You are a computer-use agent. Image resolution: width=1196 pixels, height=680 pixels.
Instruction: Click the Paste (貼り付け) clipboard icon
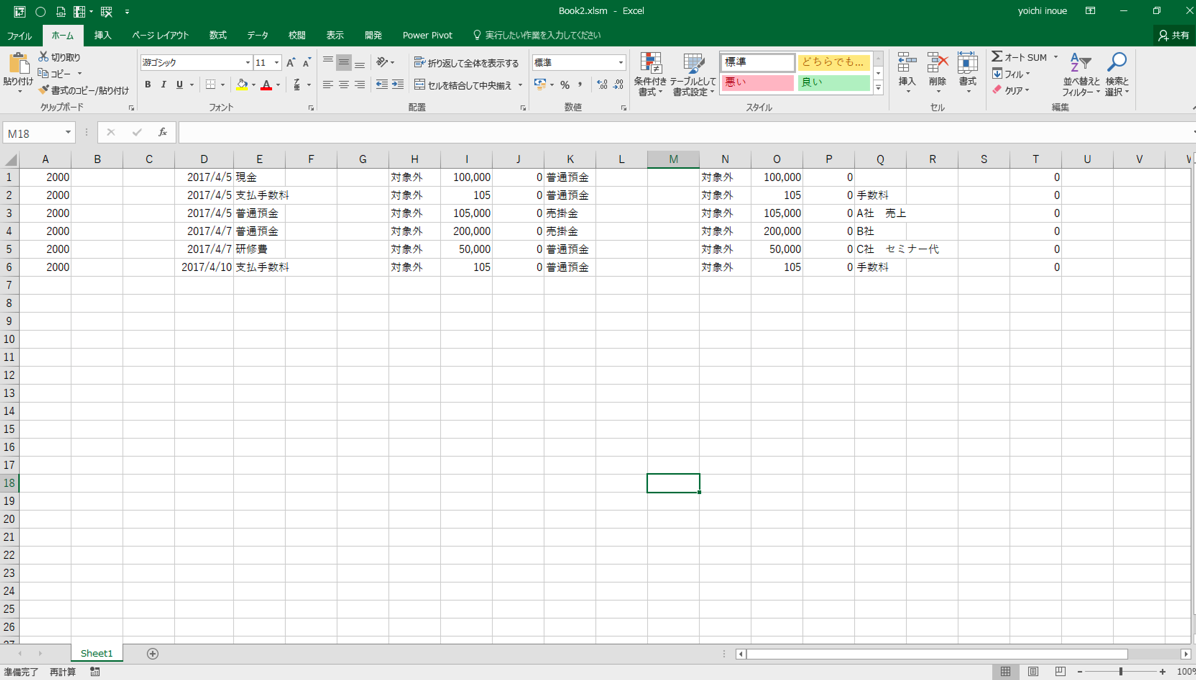(17, 64)
